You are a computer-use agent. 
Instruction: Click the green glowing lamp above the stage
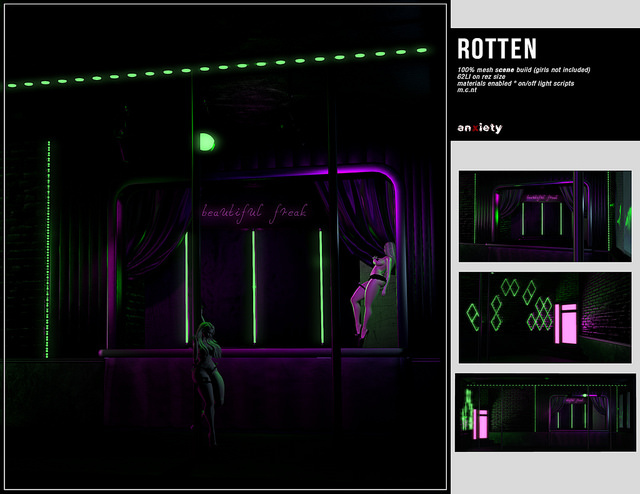click(x=207, y=142)
